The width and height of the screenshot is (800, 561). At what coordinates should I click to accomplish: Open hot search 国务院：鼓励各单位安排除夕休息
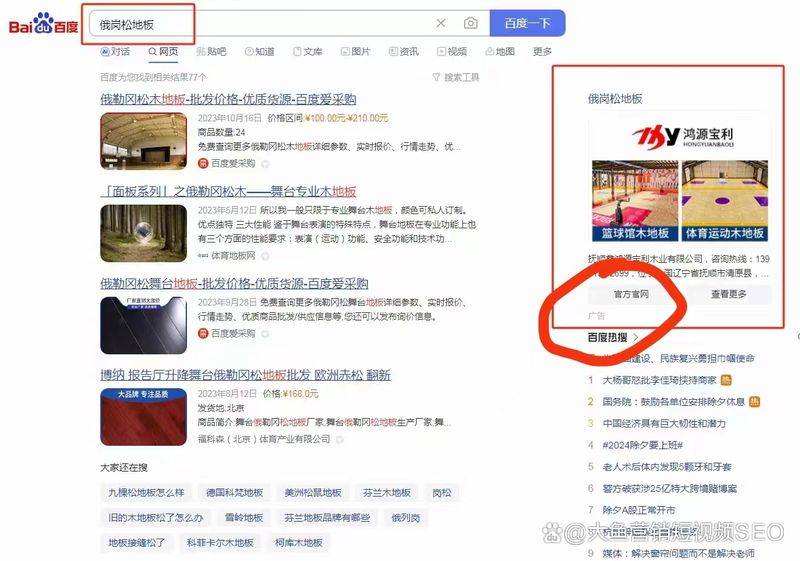pos(674,401)
